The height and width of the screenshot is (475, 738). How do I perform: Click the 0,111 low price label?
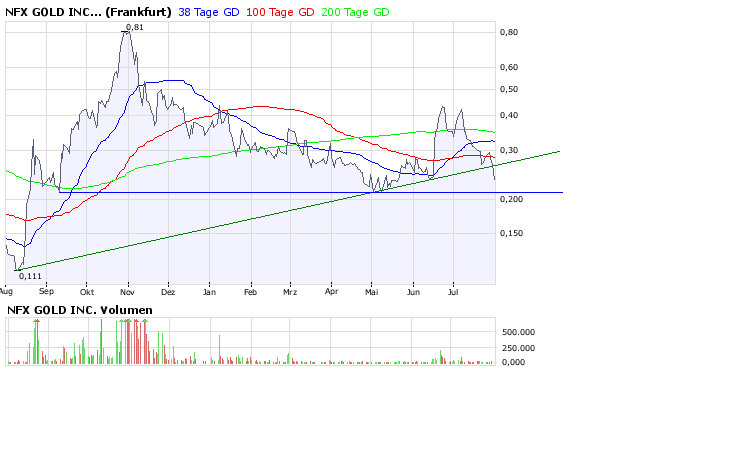pyautogui.click(x=32, y=277)
